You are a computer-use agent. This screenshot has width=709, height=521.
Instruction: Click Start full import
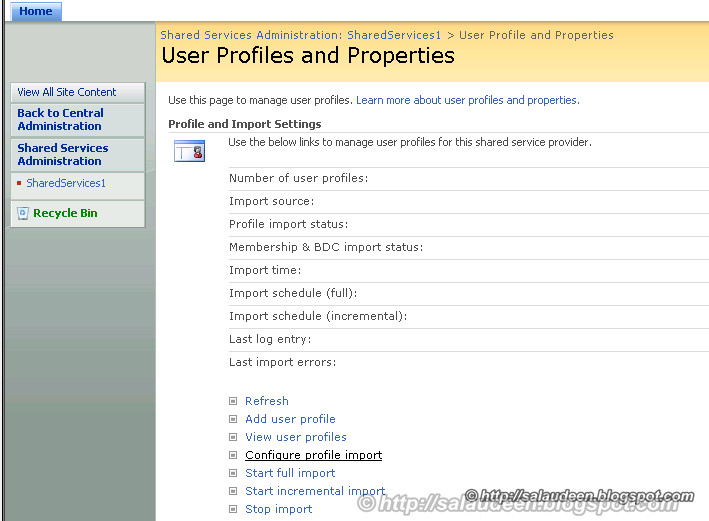290,474
